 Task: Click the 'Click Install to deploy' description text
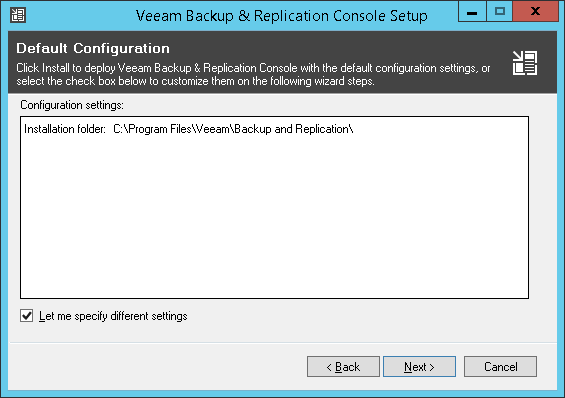(x=253, y=68)
